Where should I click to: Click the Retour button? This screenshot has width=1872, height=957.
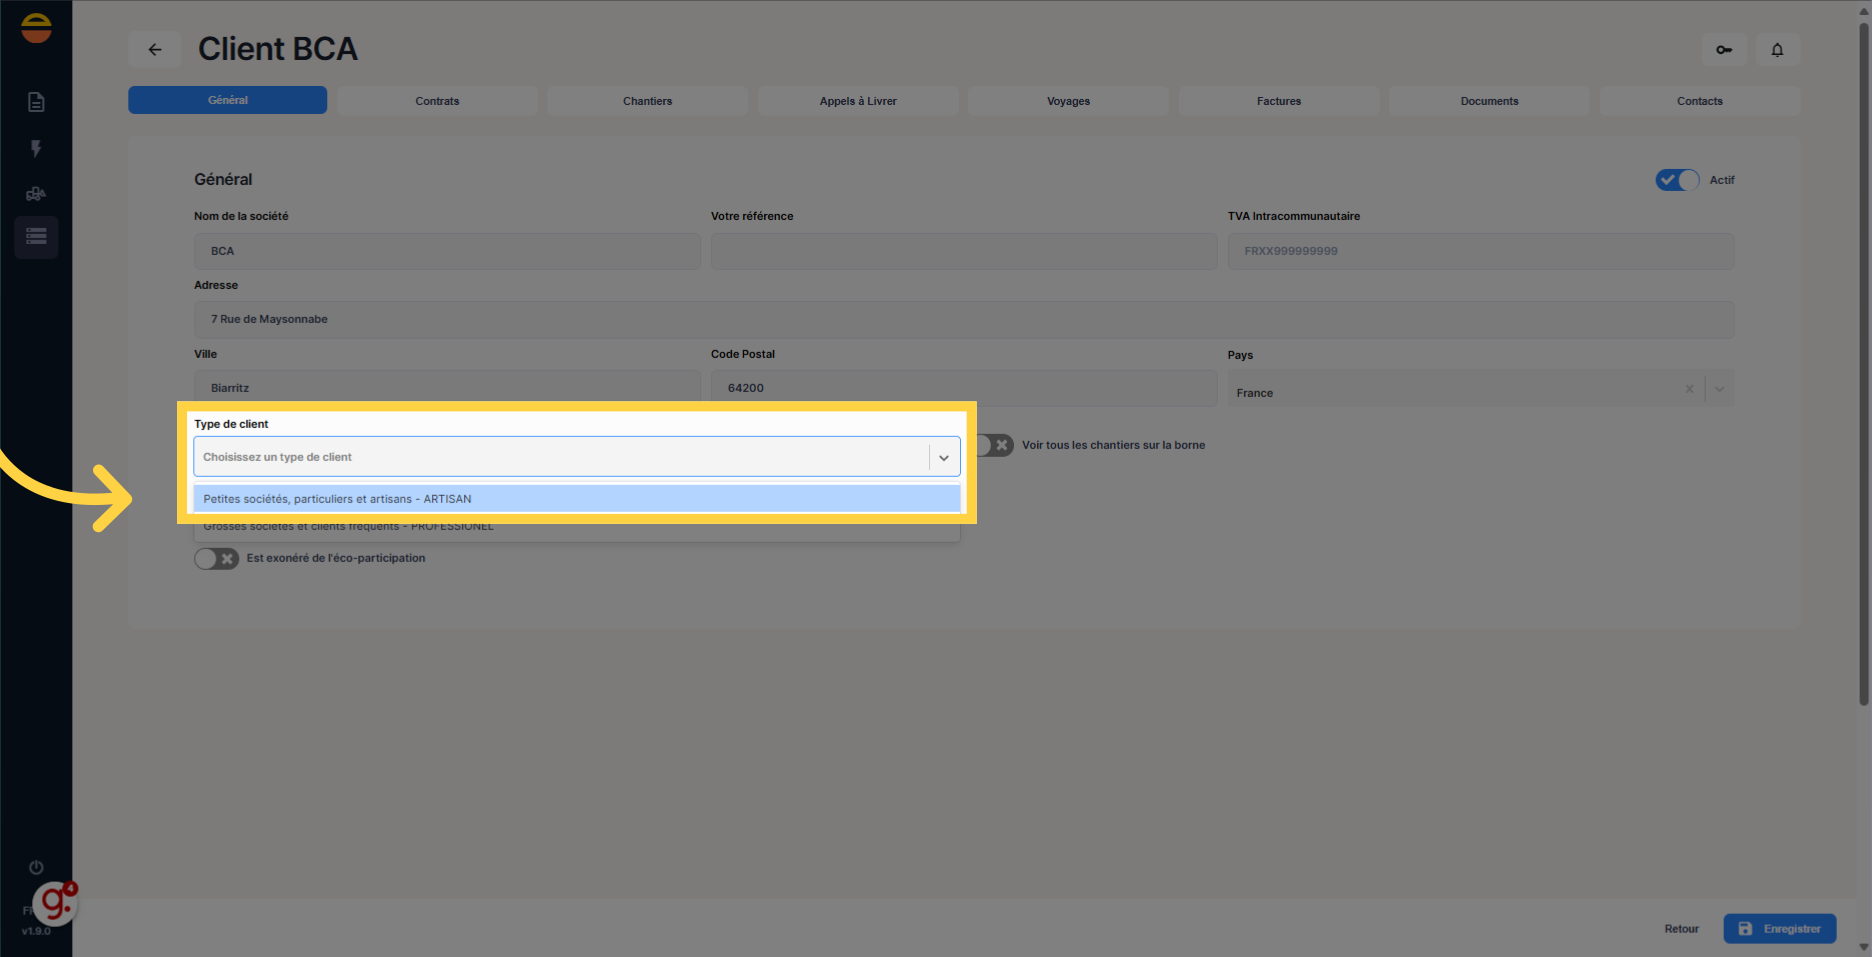tap(1681, 928)
